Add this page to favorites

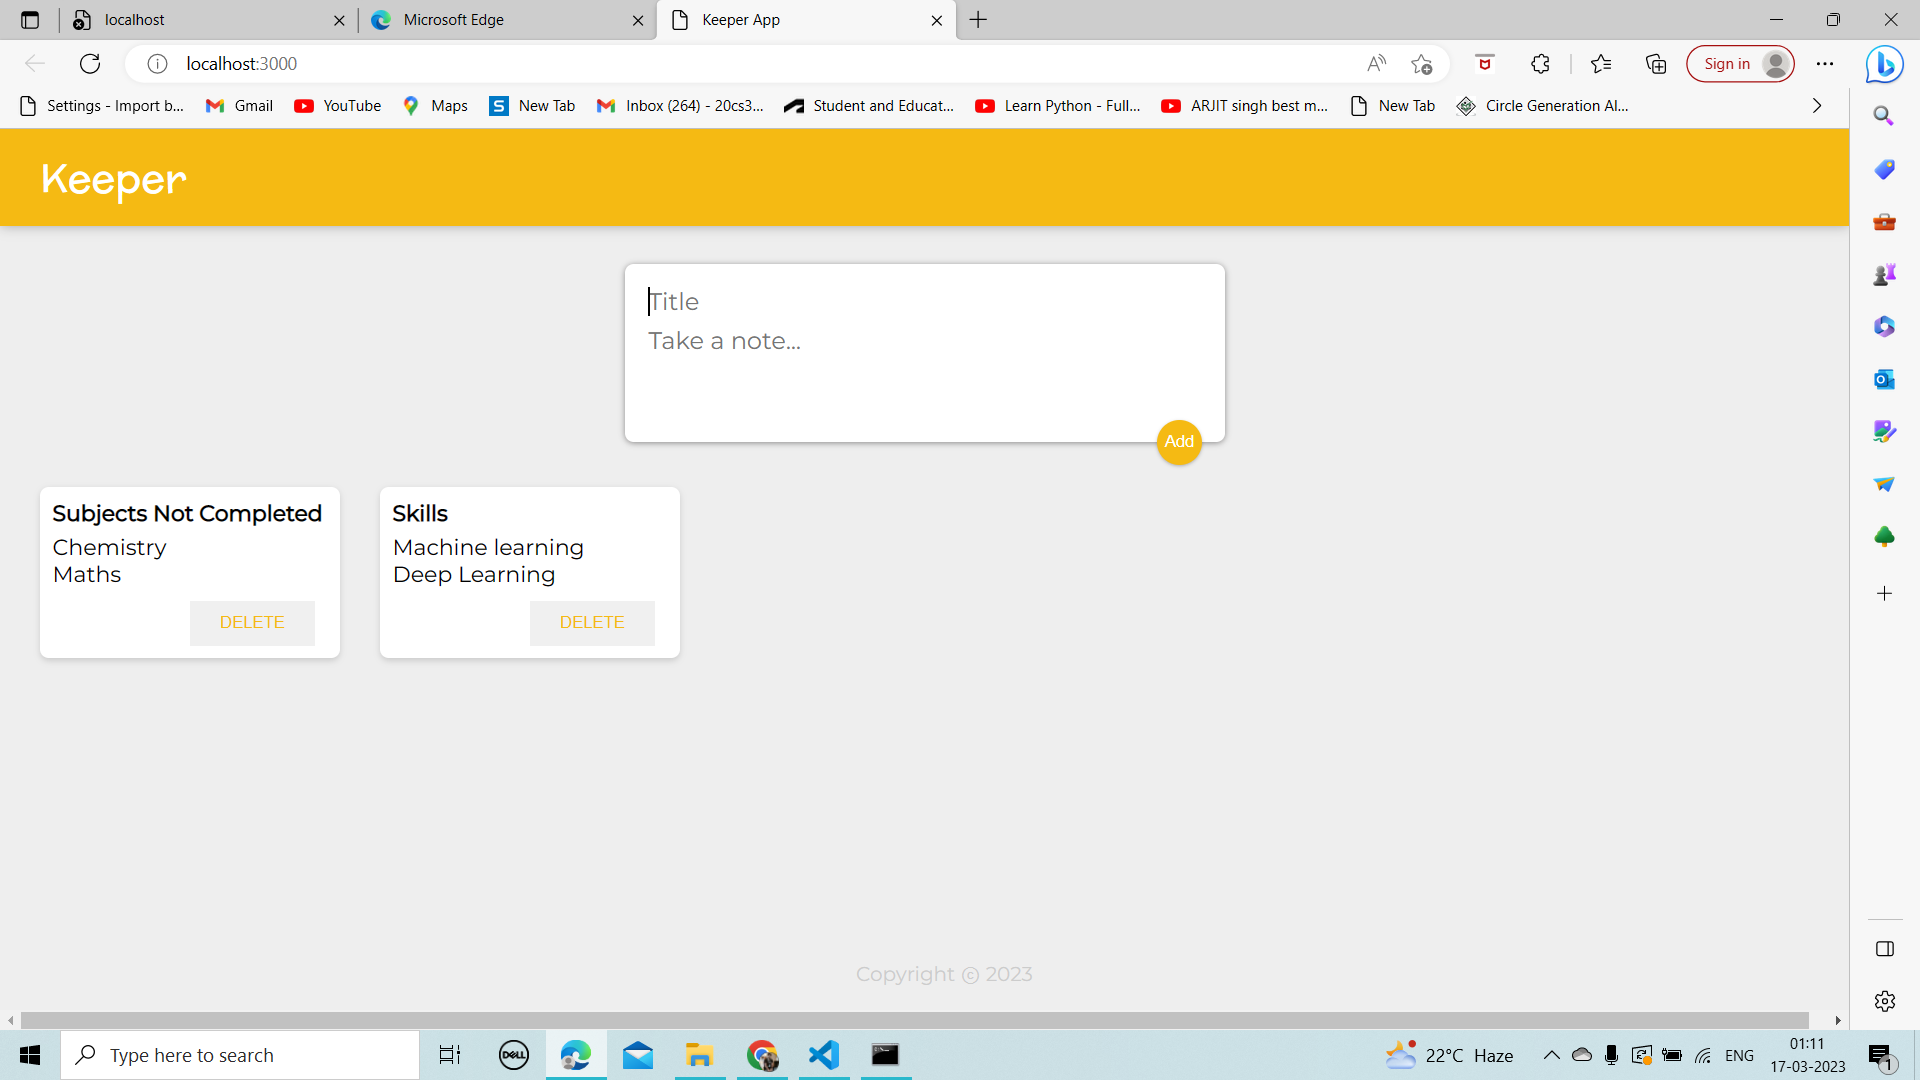[1422, 64]
